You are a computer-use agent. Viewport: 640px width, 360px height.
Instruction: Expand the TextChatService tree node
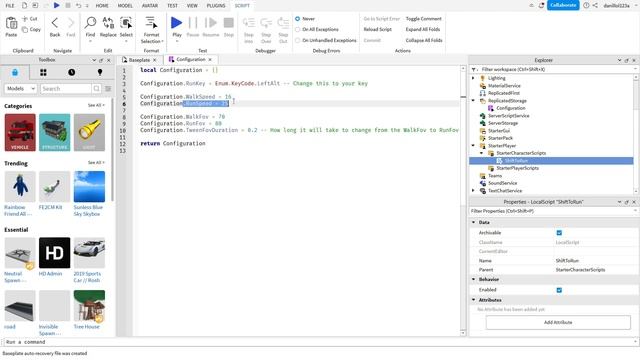(x=473, y=191)
